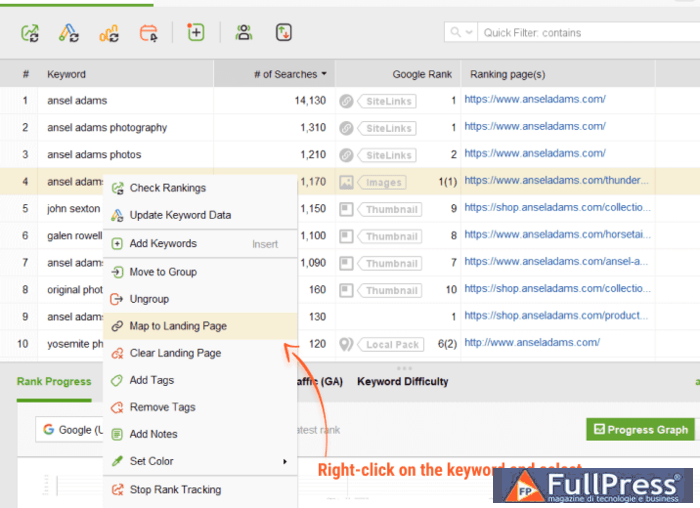
Task: Focus the Quick Filter input field
Action: 589,33
